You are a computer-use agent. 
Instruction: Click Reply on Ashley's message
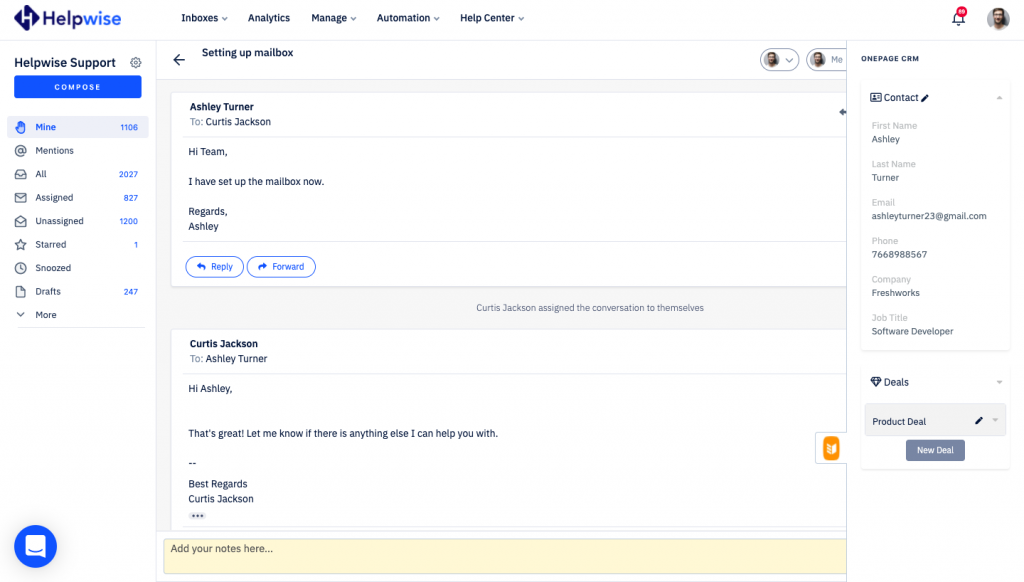click(214, 267)
